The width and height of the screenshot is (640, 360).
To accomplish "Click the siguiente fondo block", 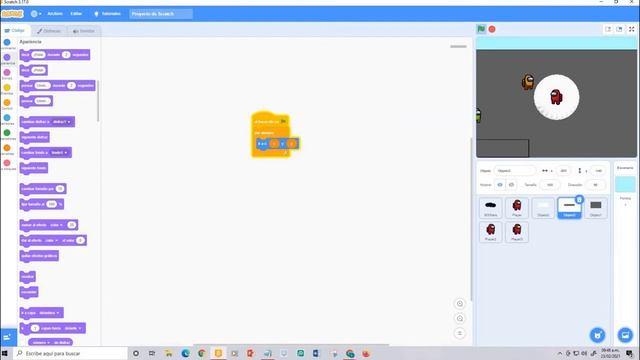I will [x=34, y=168].
